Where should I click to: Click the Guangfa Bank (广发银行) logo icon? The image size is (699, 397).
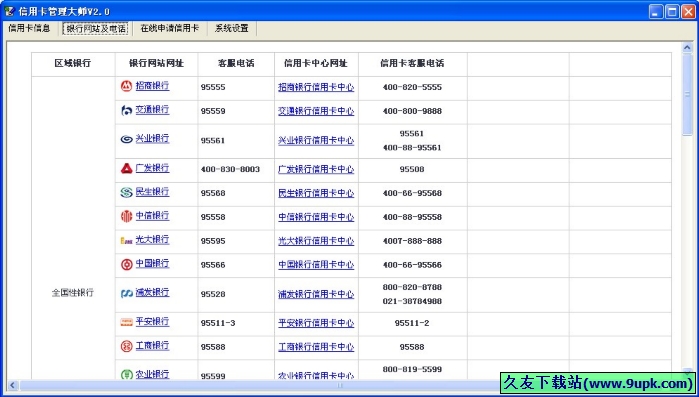coord(127,168)
